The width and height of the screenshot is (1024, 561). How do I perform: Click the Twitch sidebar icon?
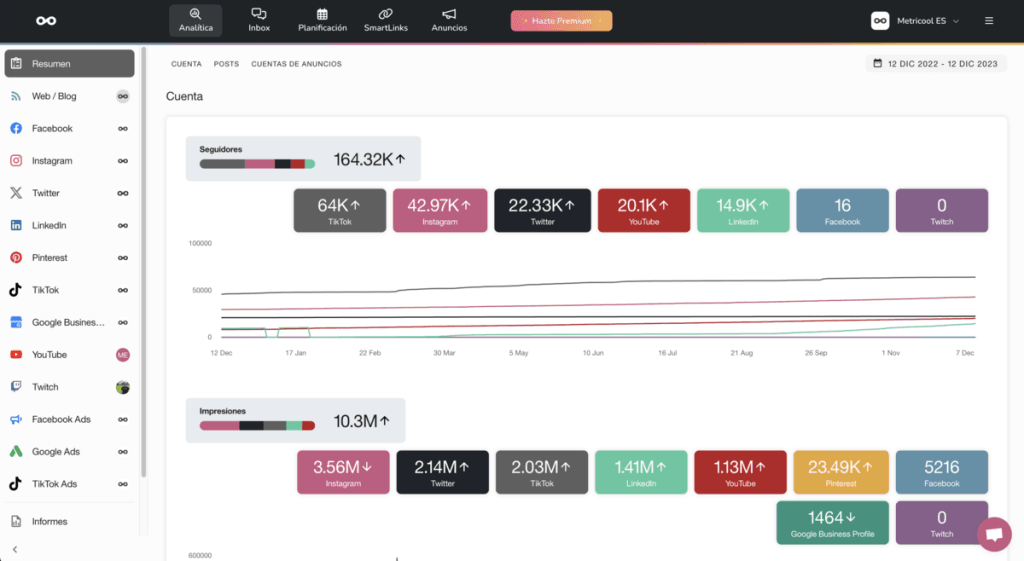[x=16, y=387]
